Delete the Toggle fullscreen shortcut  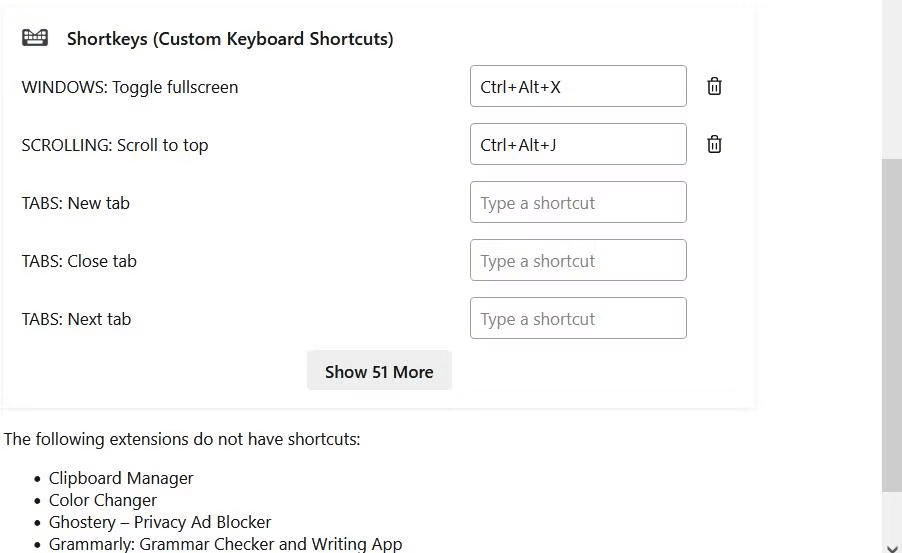click(x=714, y=86)
